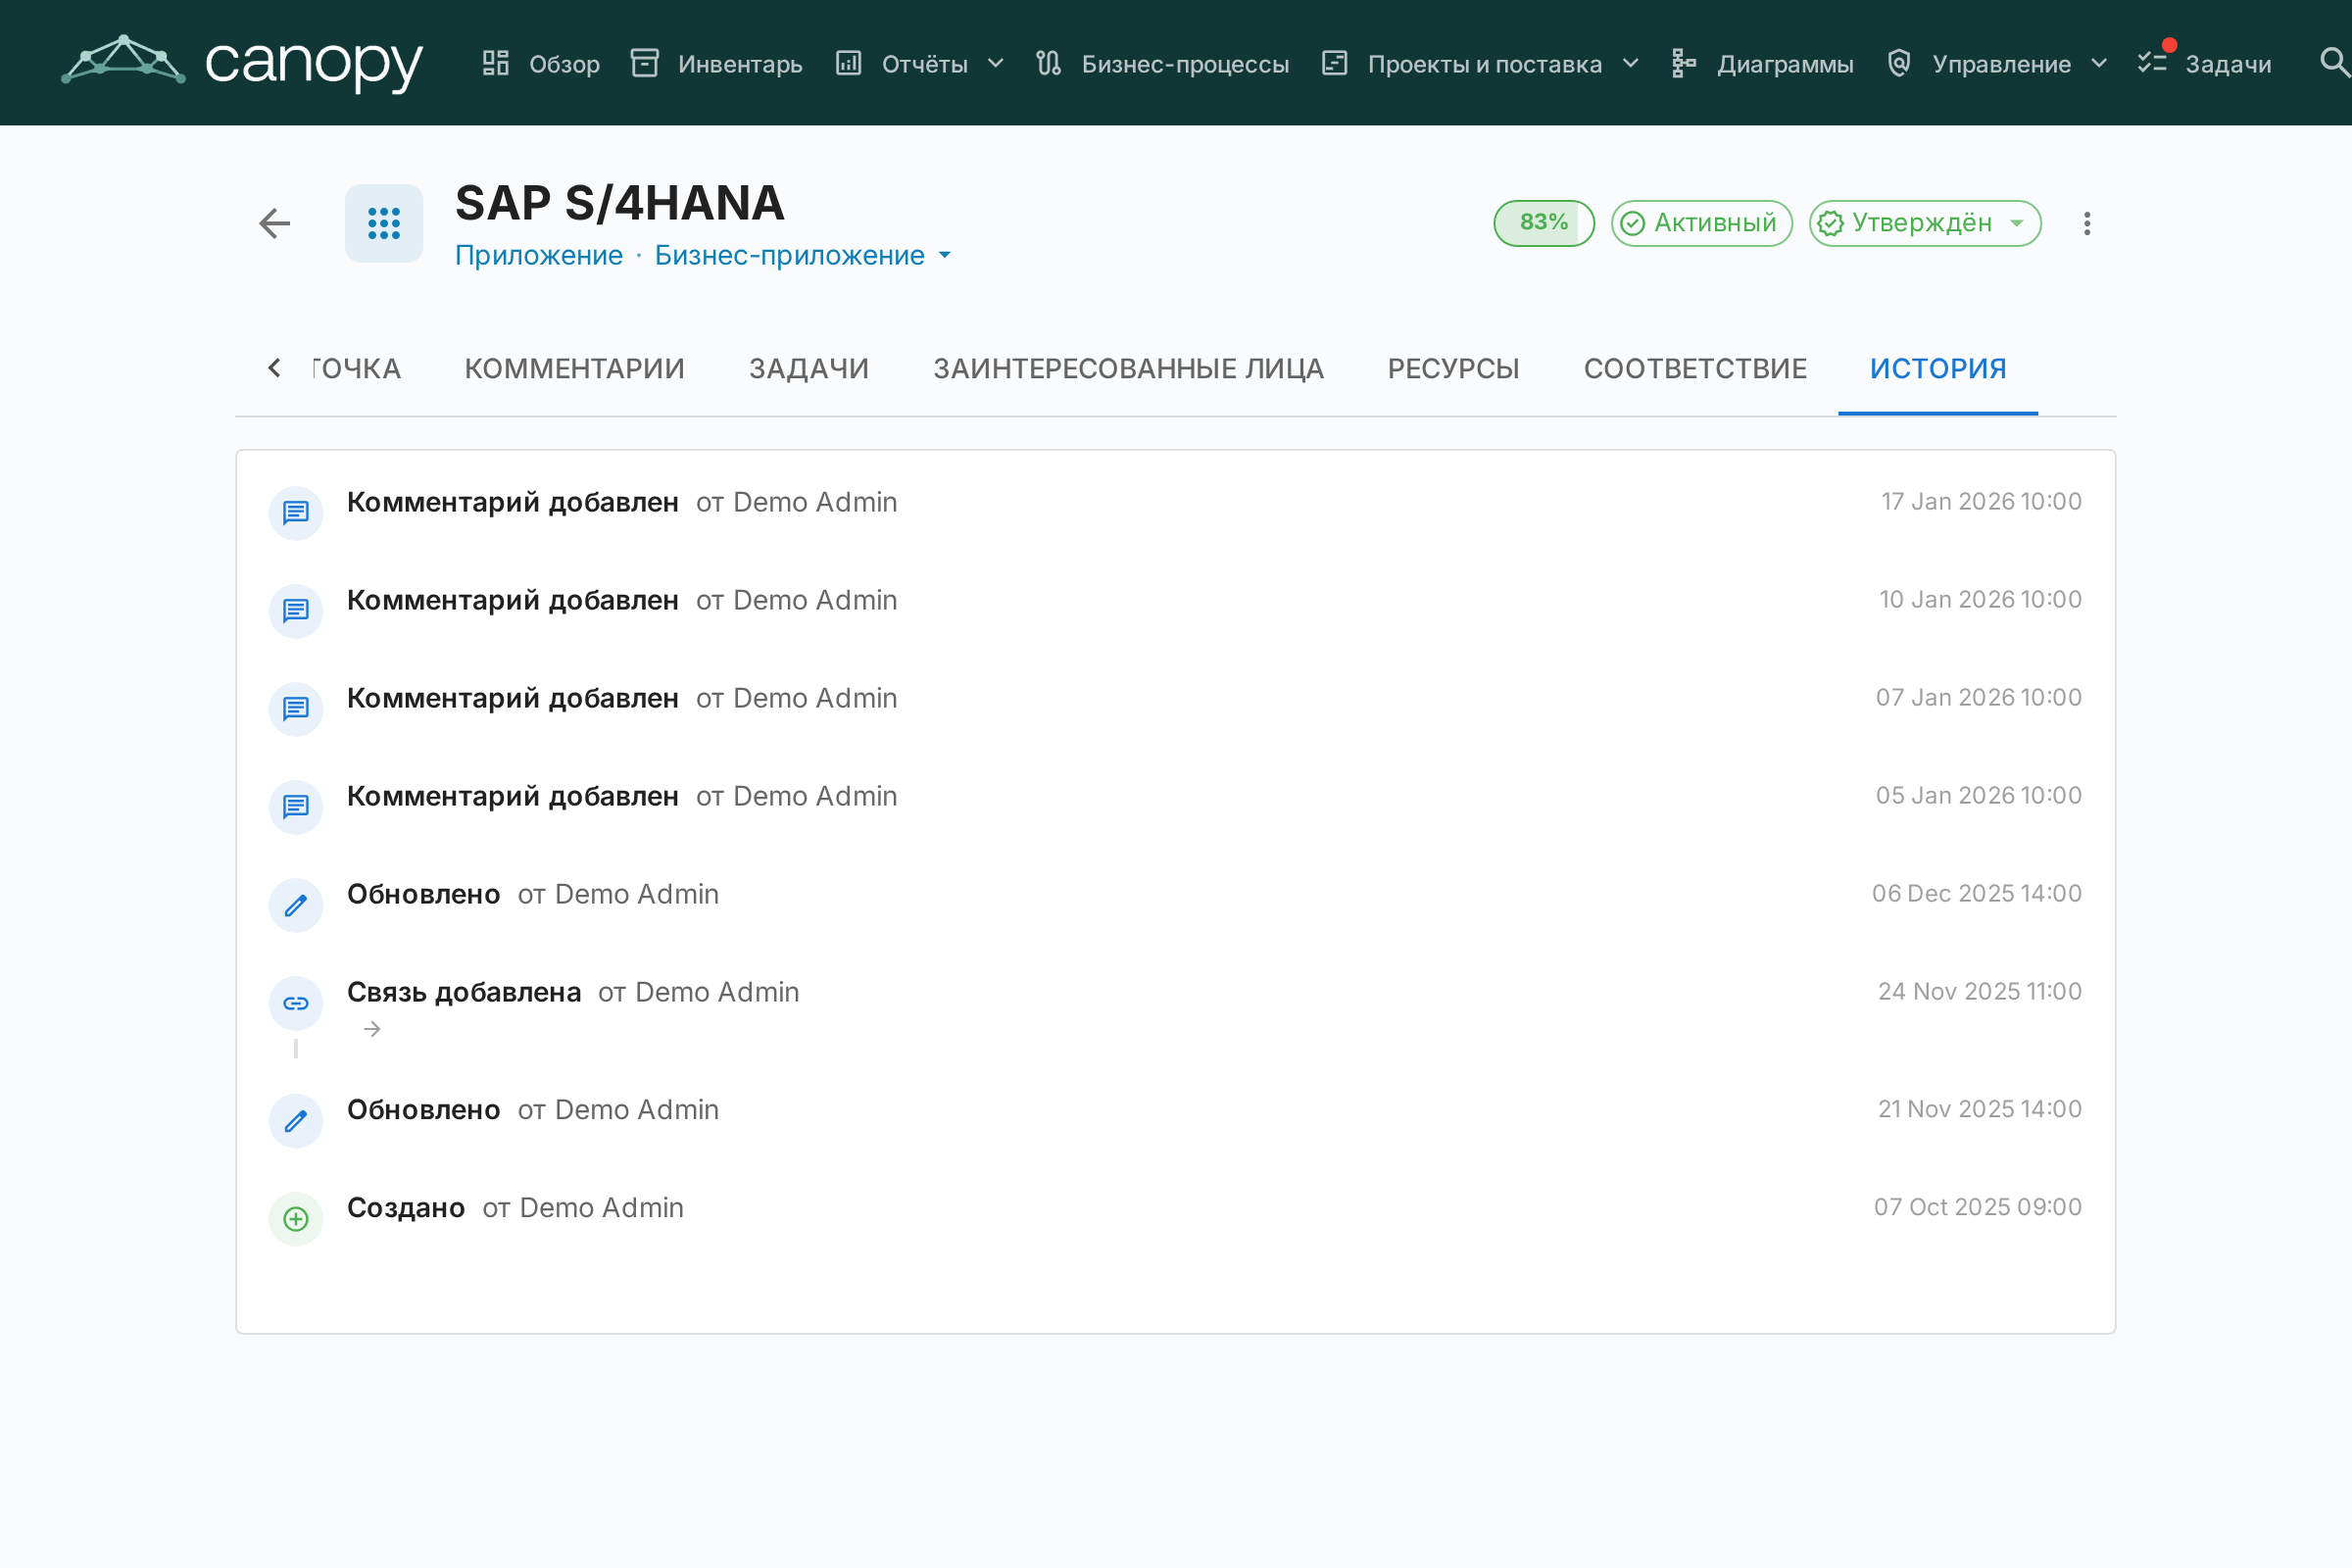Screen dimensions: 2352x1568
Task: Expand the Отчёты menu
Action: 920,64
